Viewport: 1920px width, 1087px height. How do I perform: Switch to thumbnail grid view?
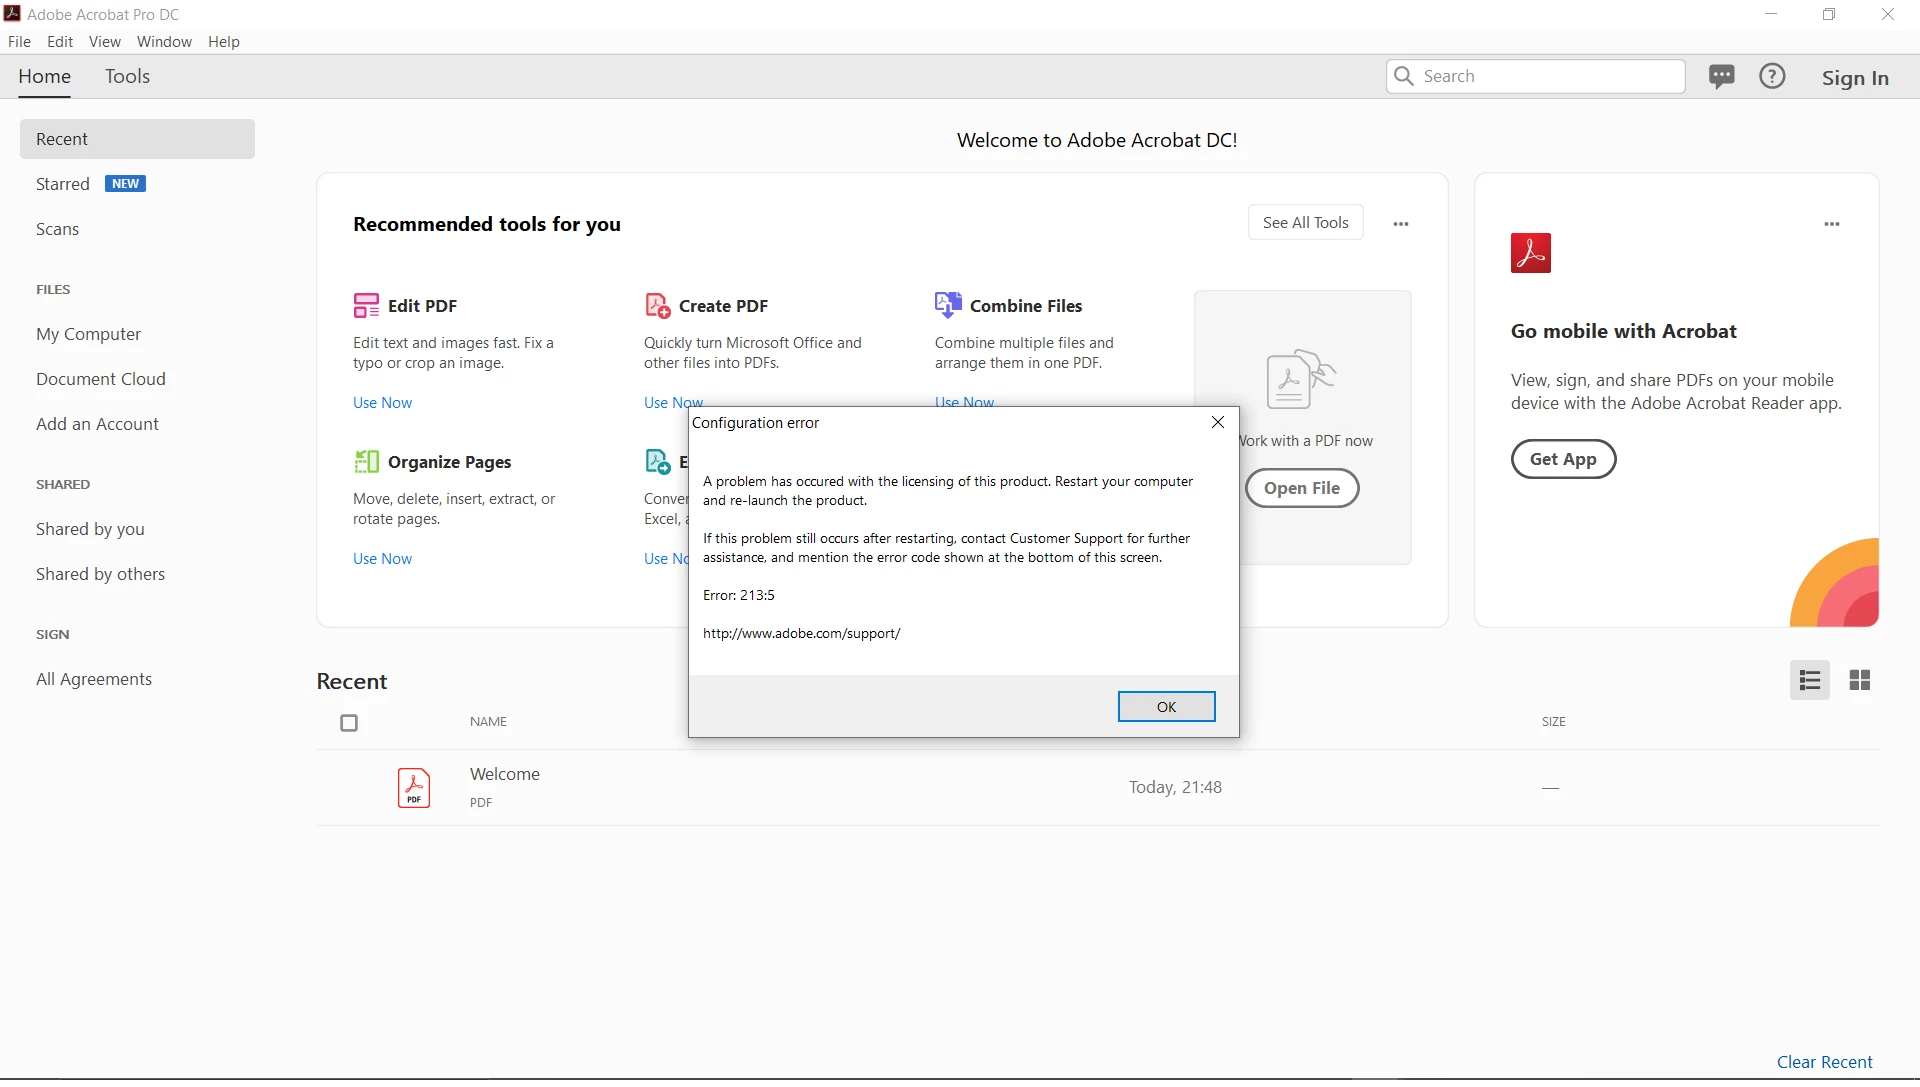coord(1859,681)
